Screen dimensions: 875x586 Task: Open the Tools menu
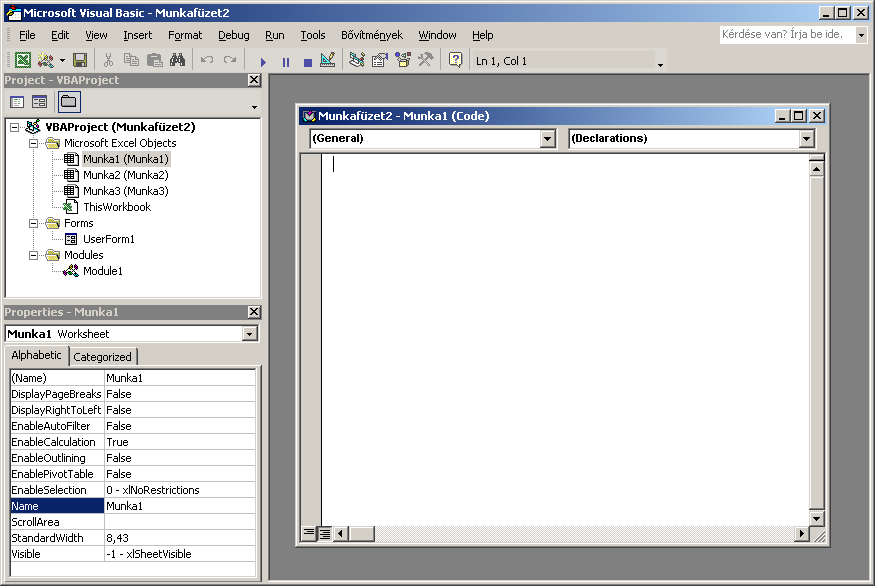[312, 35]
